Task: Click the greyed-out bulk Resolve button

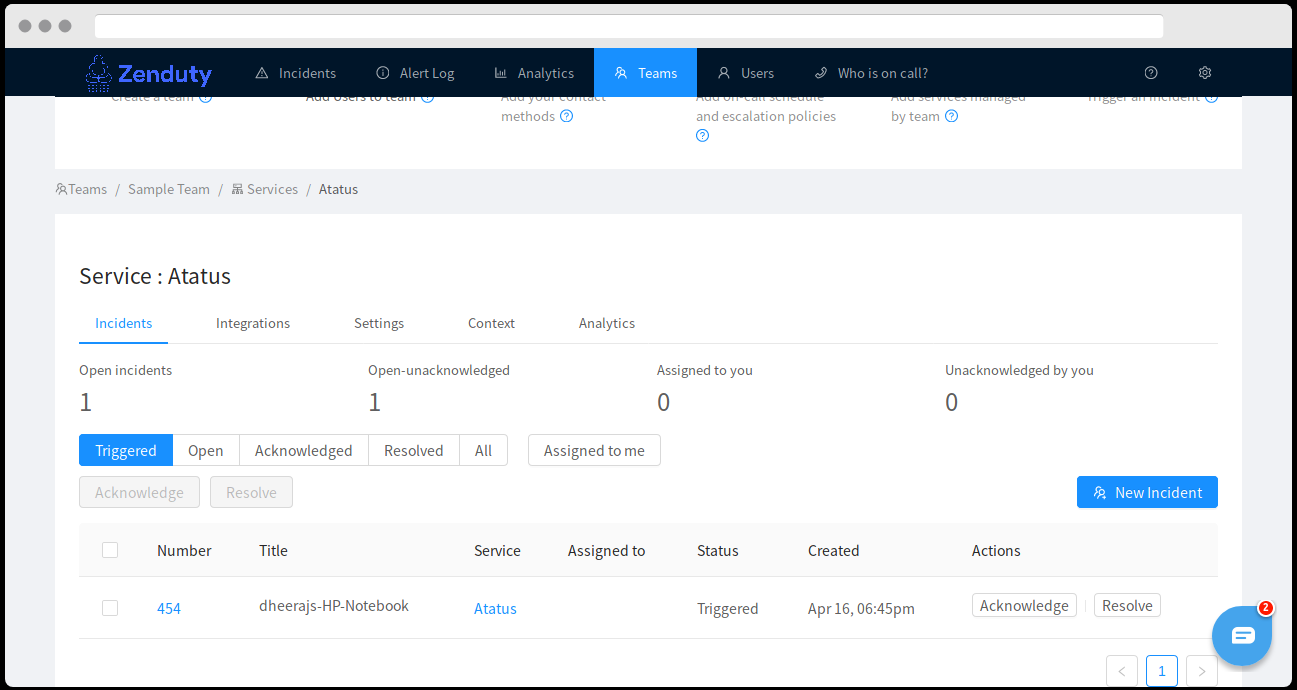Action: coord(251,492)
